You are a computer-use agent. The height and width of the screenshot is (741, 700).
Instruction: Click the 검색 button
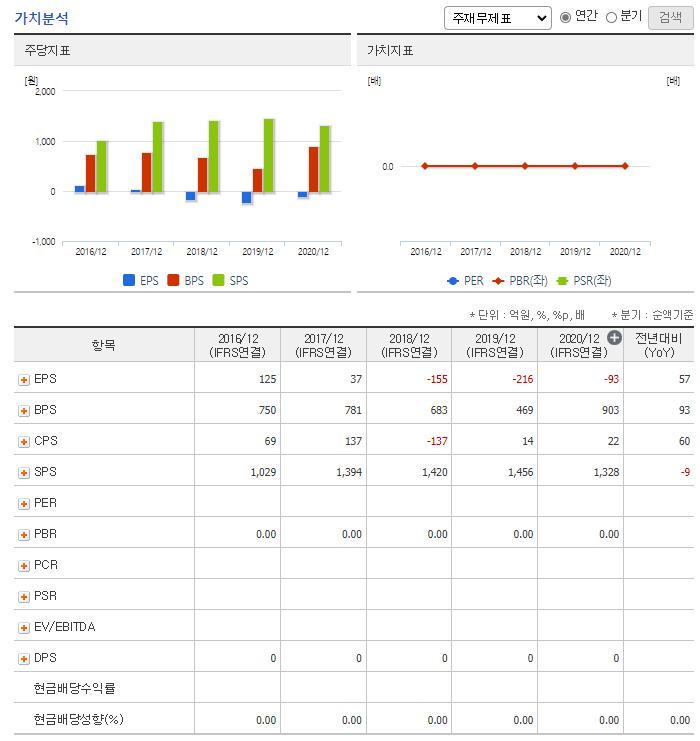[x=671, y=18]
